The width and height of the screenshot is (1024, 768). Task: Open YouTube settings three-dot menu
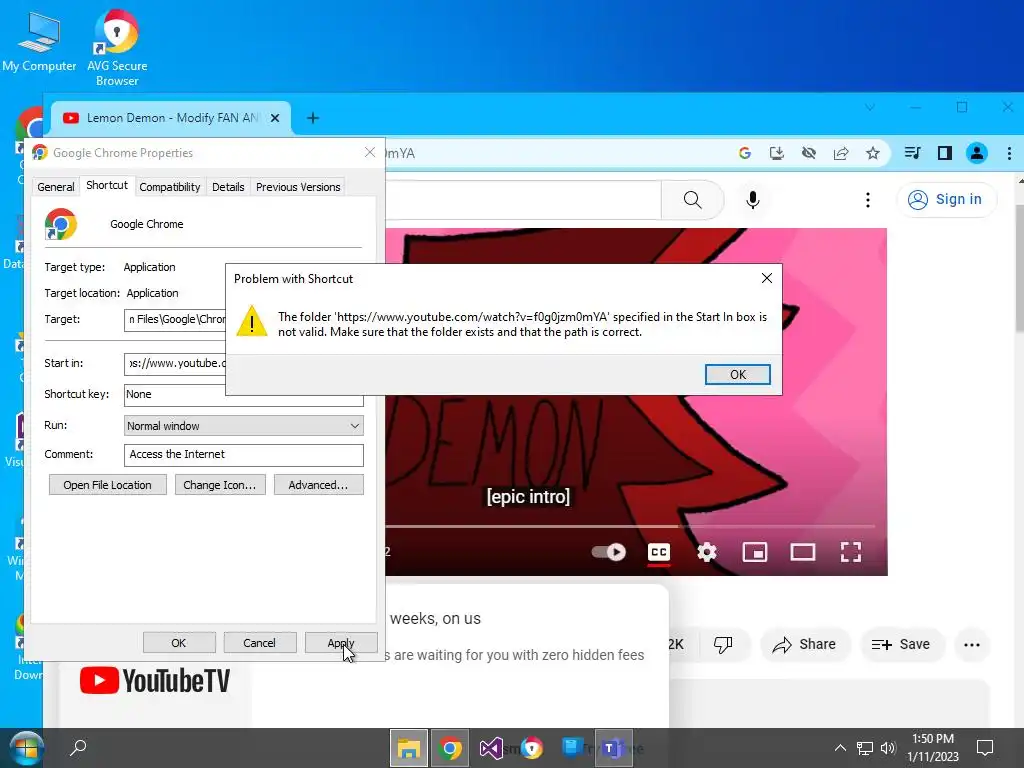(867, 200)
